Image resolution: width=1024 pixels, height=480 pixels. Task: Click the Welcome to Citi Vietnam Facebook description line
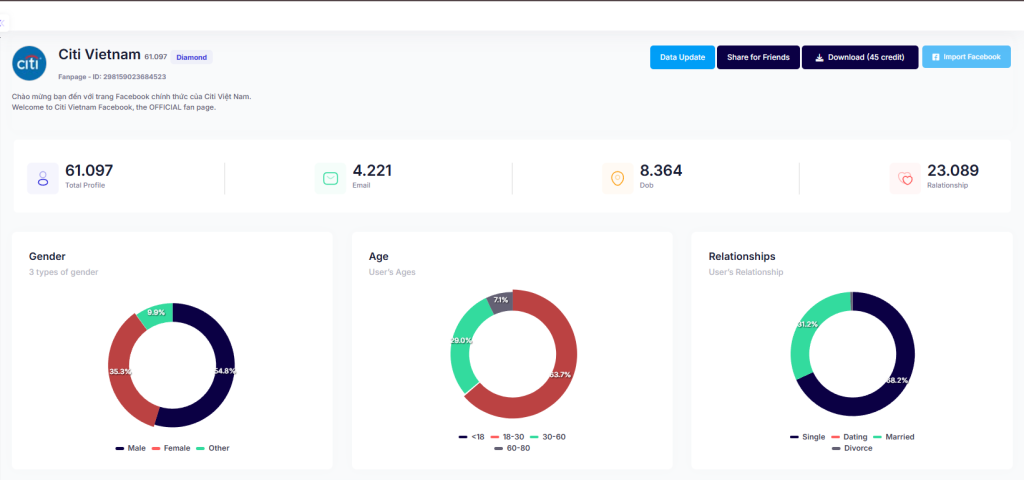click(114, 107)
